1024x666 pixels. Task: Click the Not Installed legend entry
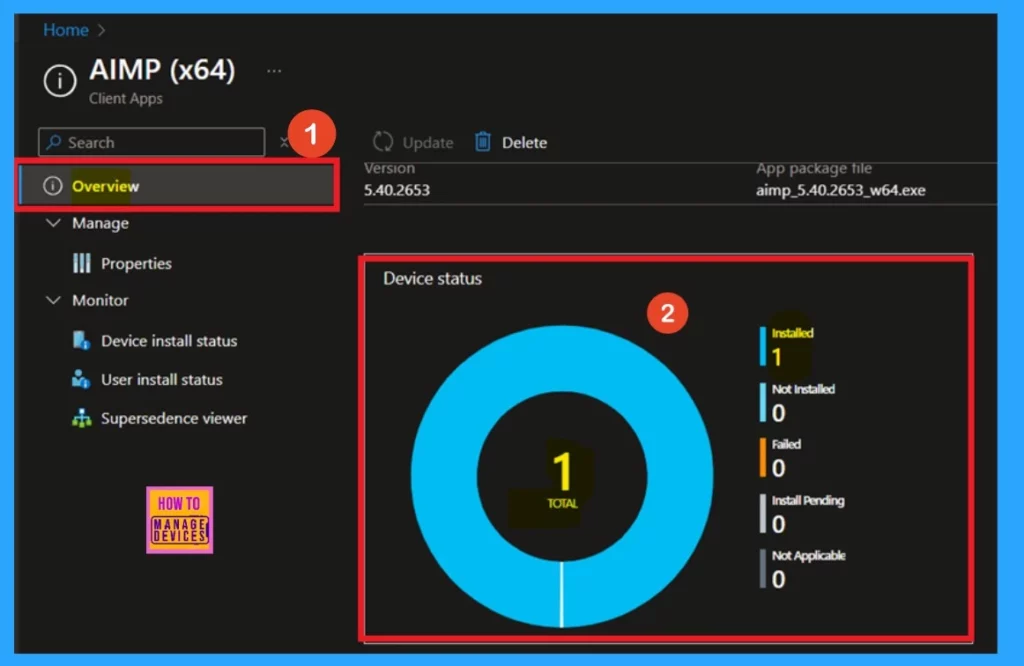(x=797, y=402)
